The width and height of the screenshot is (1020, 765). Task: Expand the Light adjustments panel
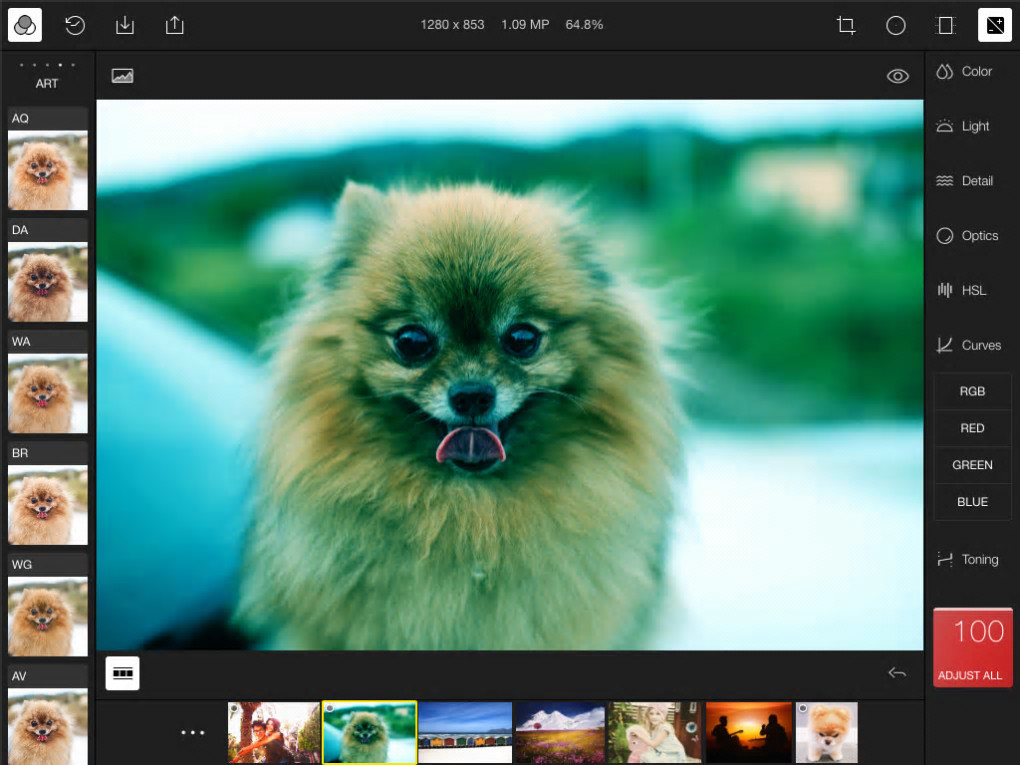[x=963, y=126]
